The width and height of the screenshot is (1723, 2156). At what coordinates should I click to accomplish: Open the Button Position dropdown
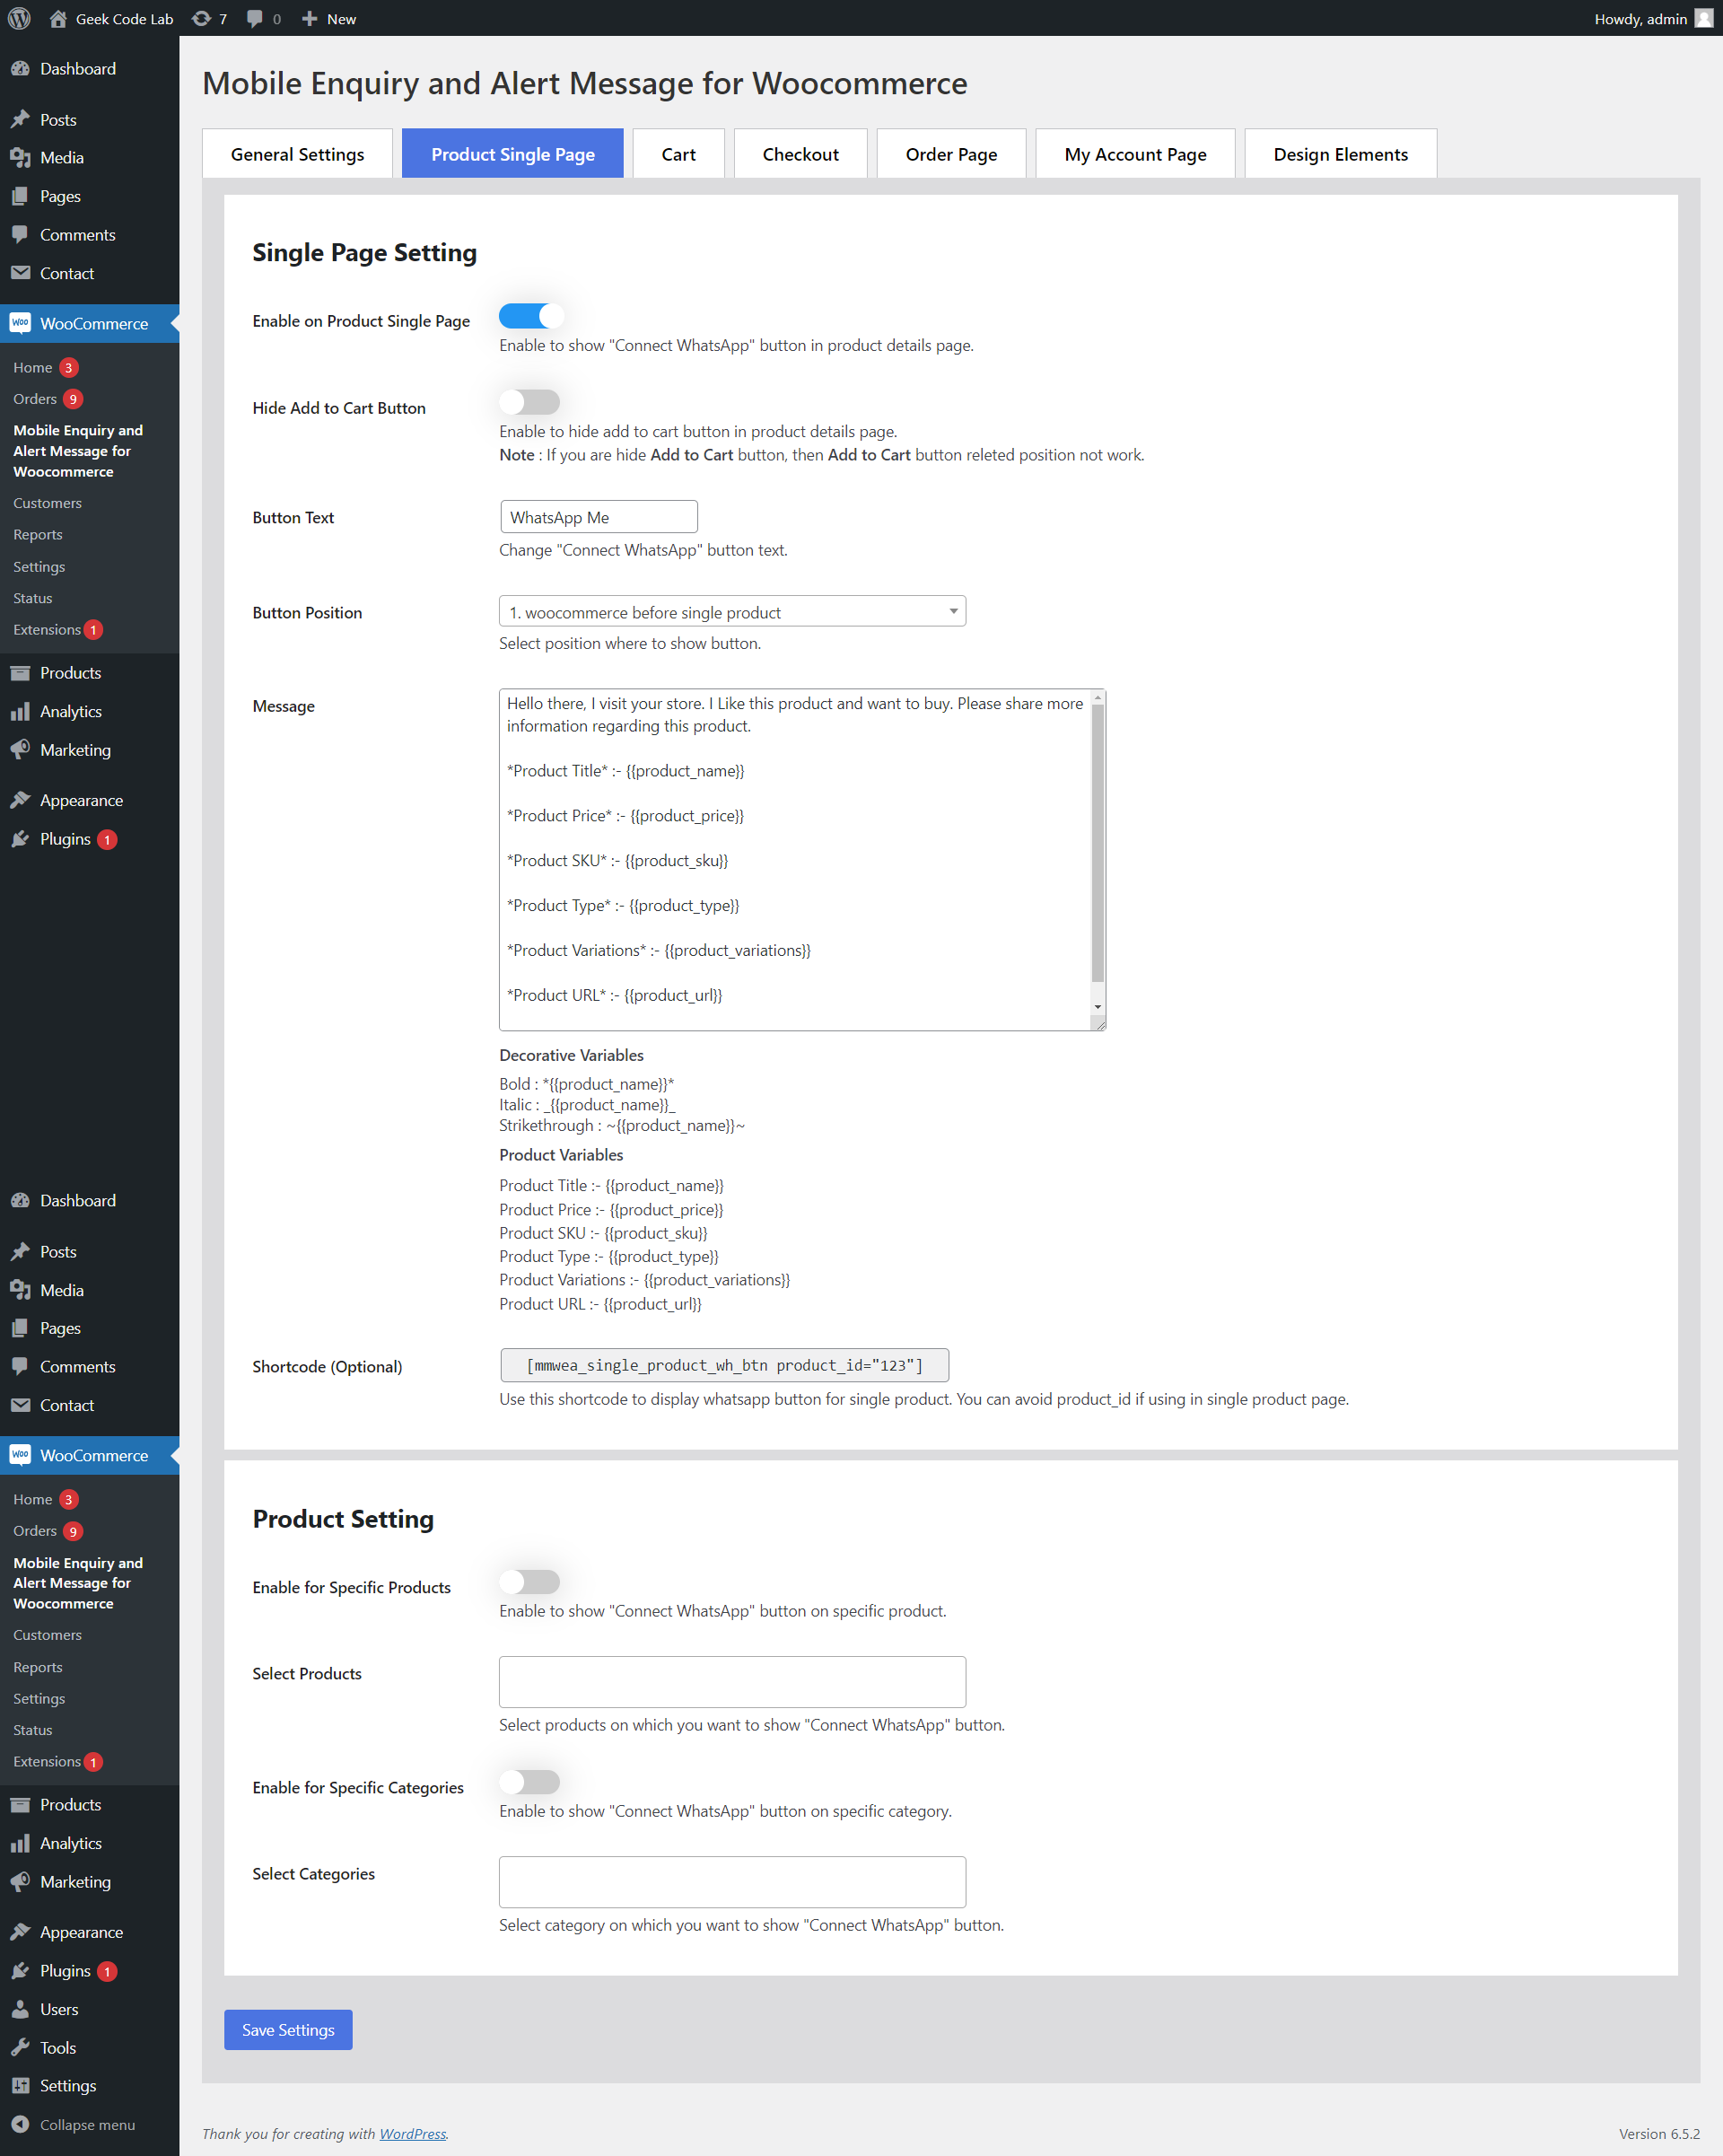click(x=732, y=611)
